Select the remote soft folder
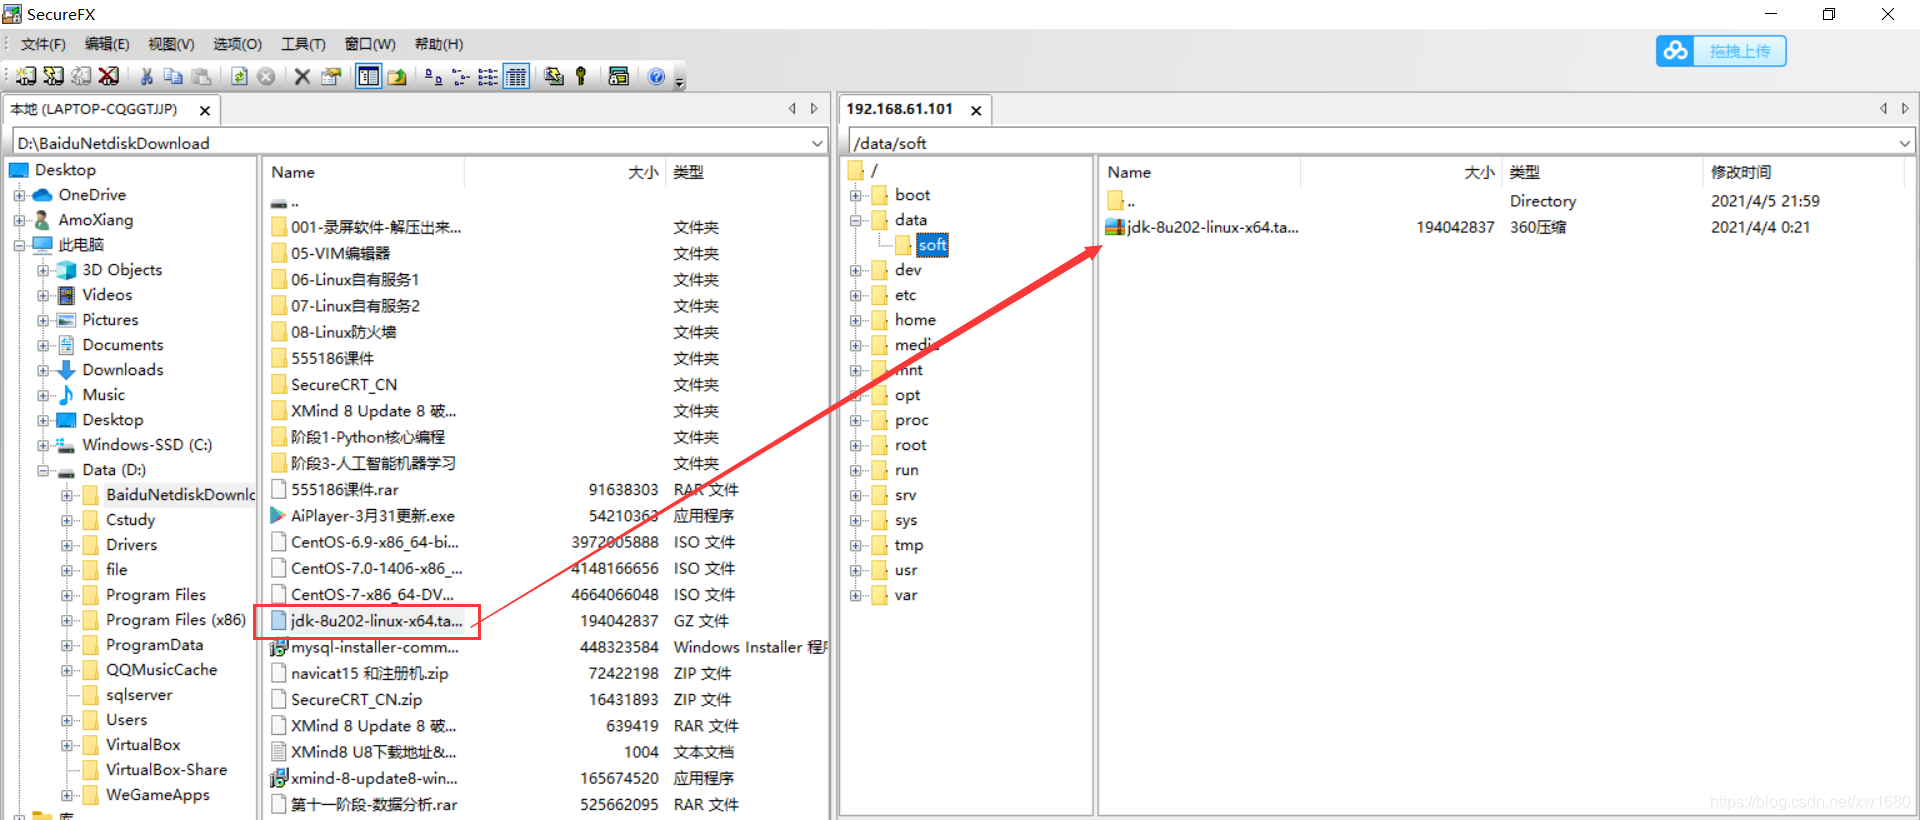 click(x=932, y=245)
